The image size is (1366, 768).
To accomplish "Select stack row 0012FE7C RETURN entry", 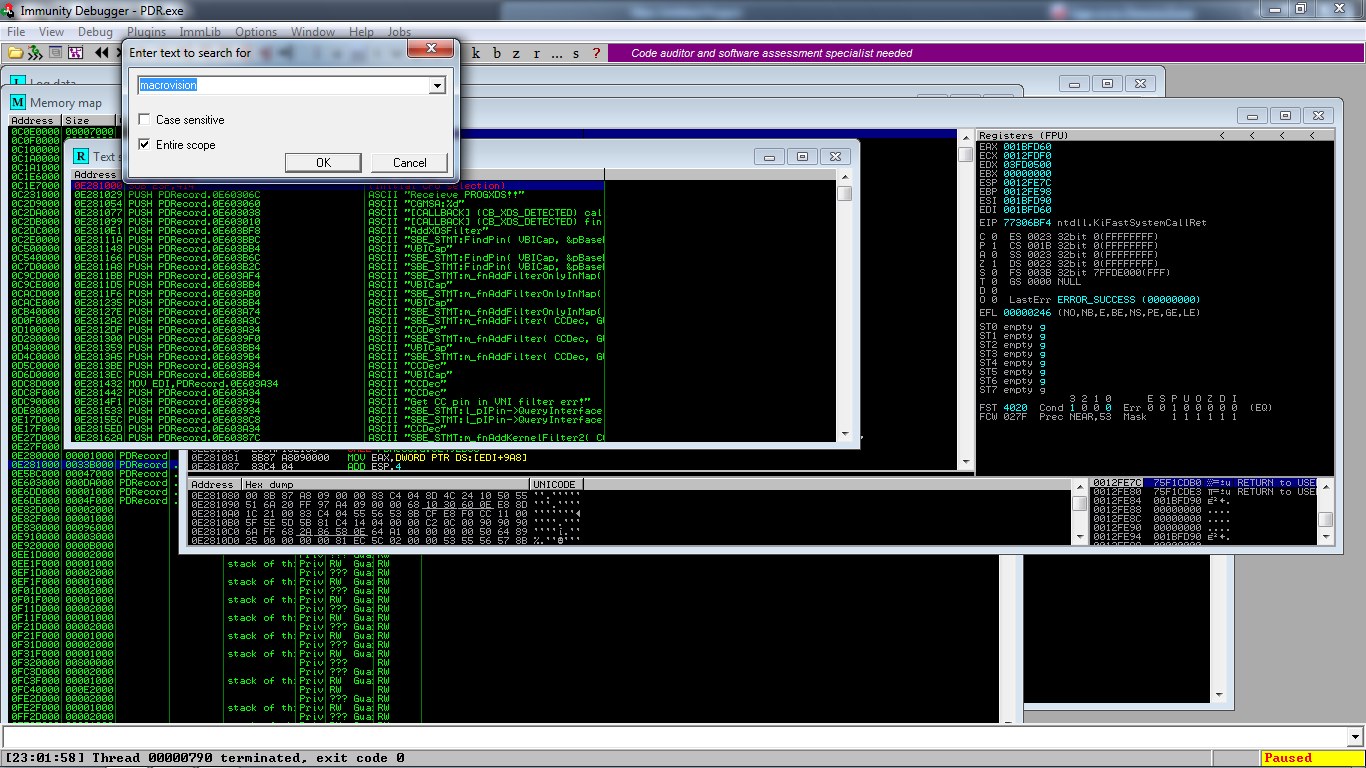I will [1204, 483].
